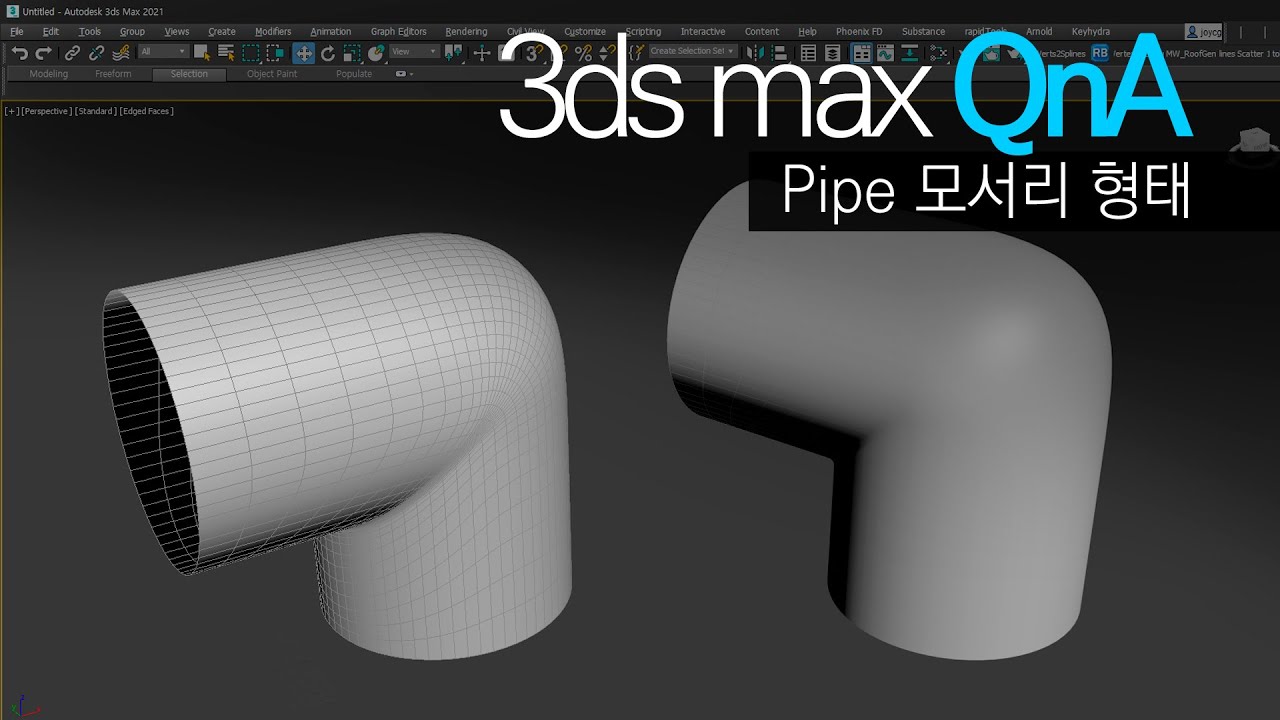Activate the Select and Rotate tool
Image resolution: width=1280 pixels, height=720 pixels.
coord(327,53)
